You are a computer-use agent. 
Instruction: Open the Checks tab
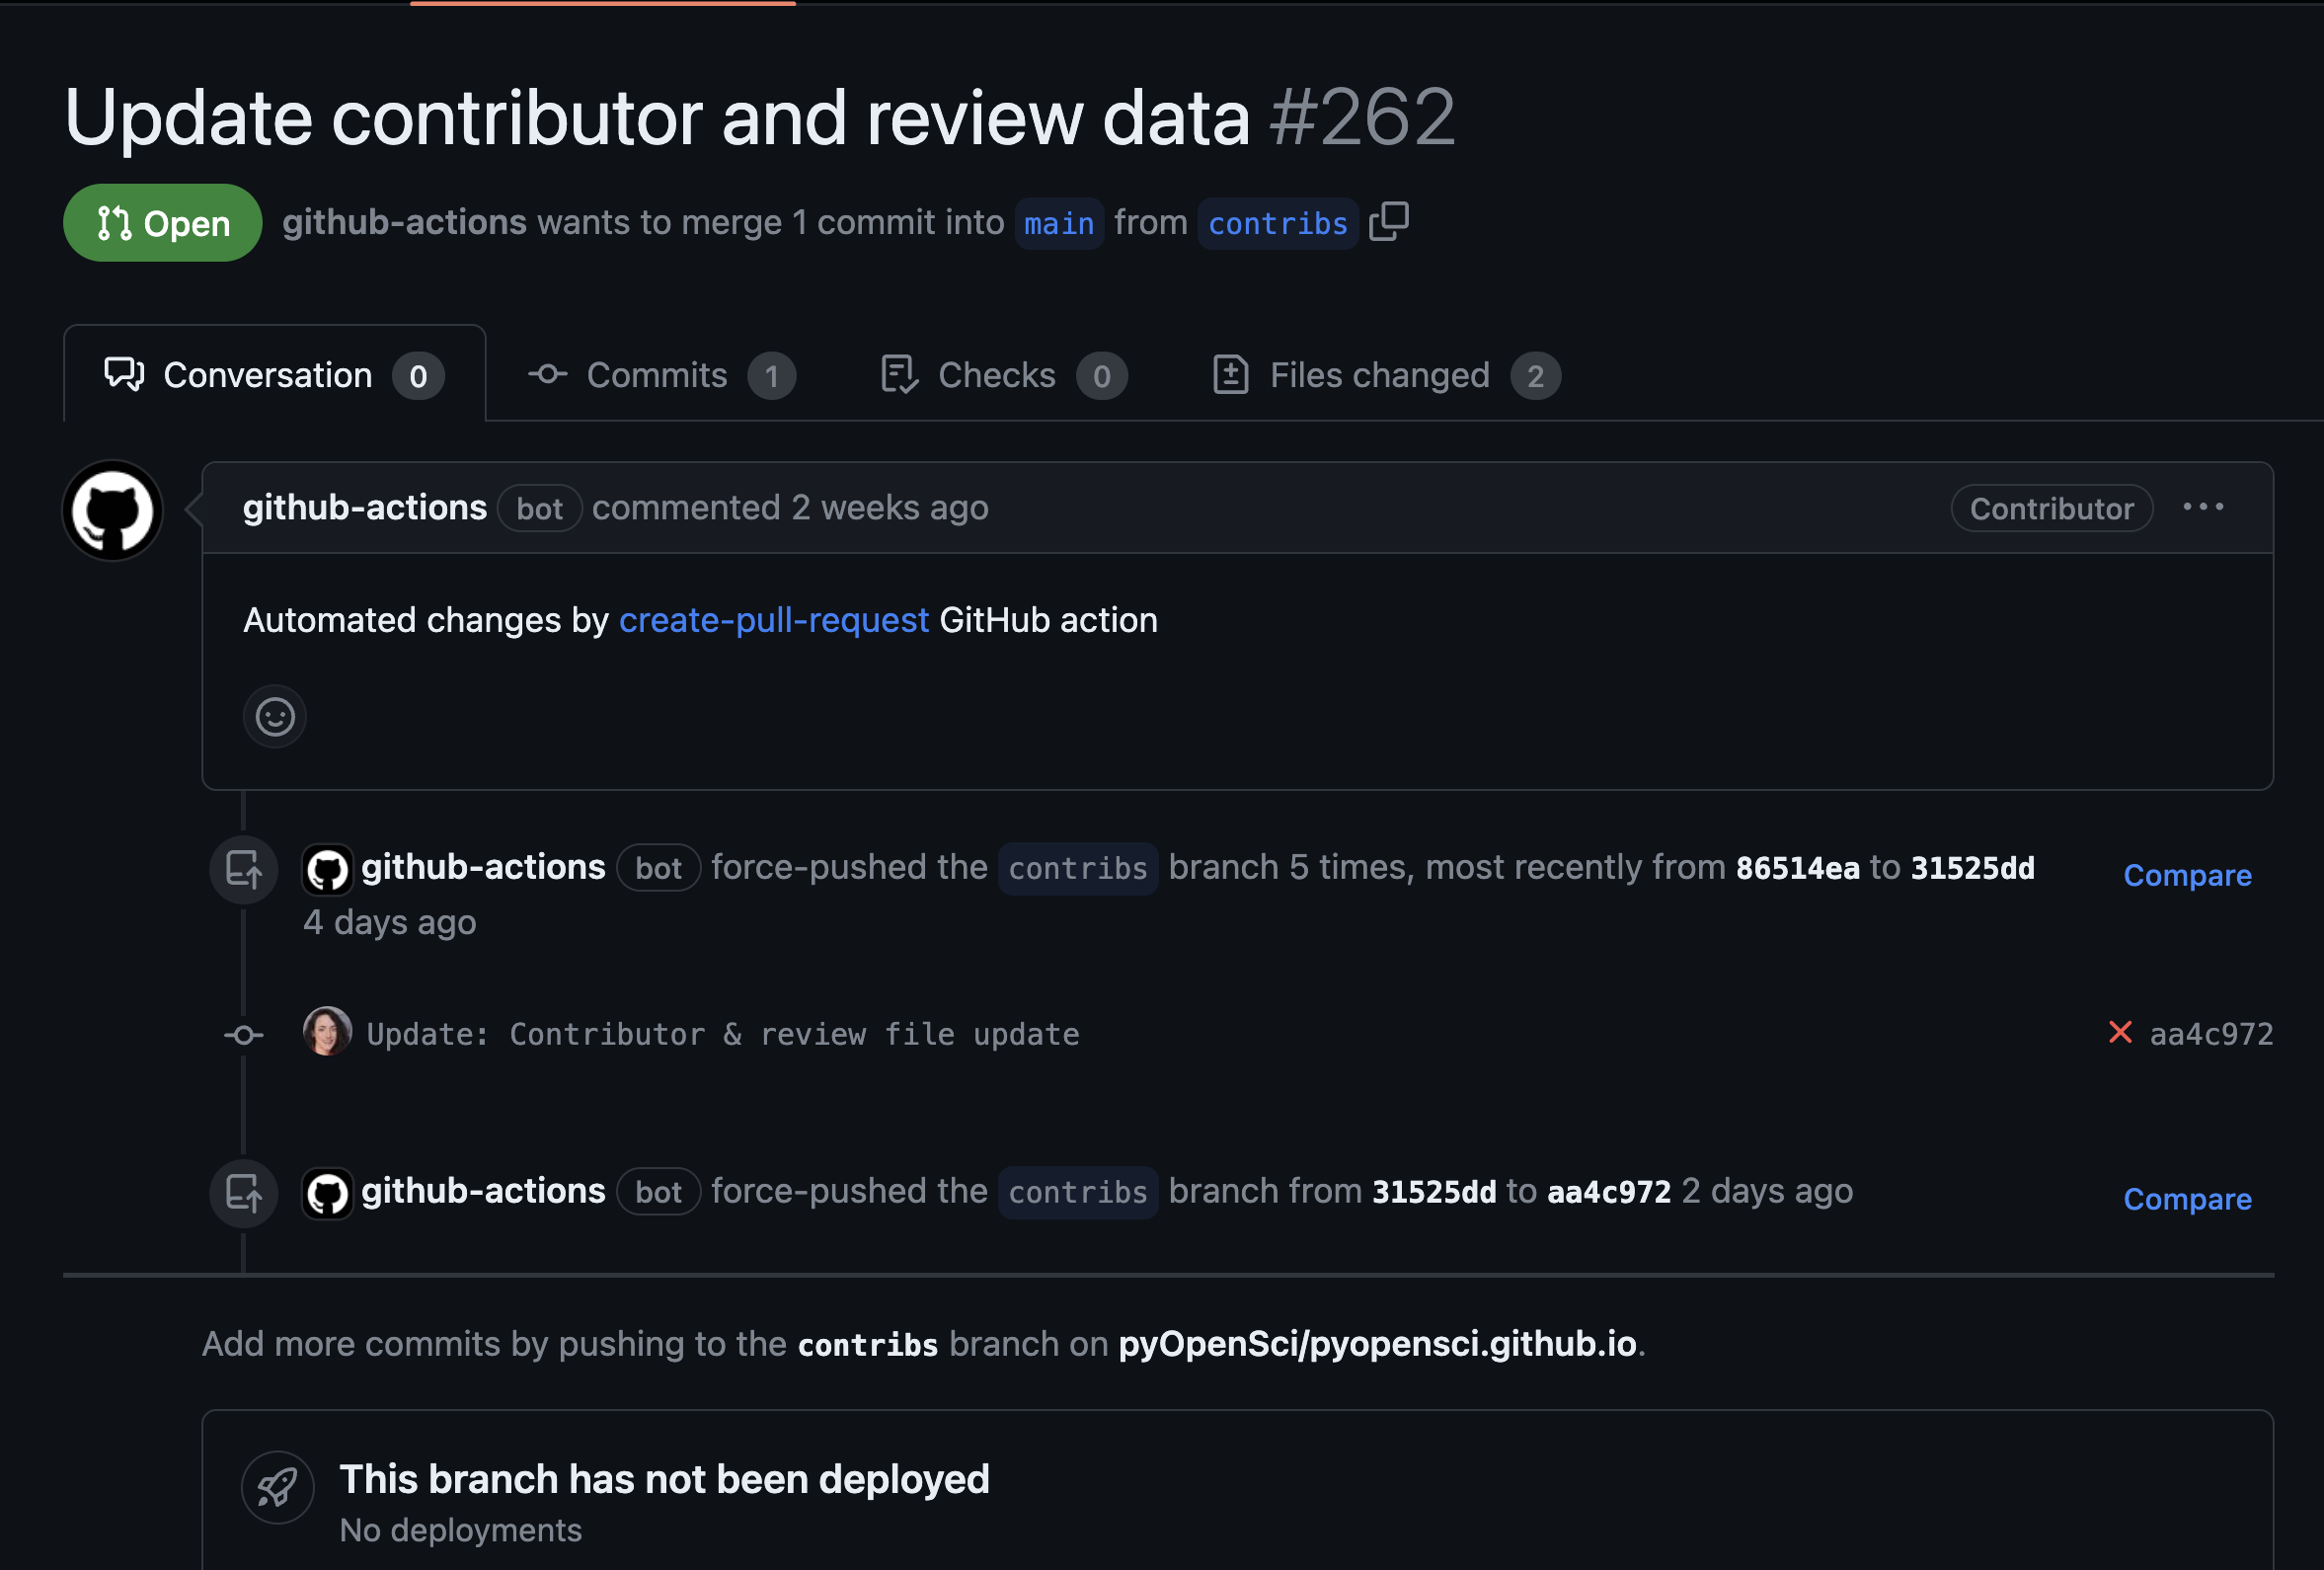point(1003,375)
